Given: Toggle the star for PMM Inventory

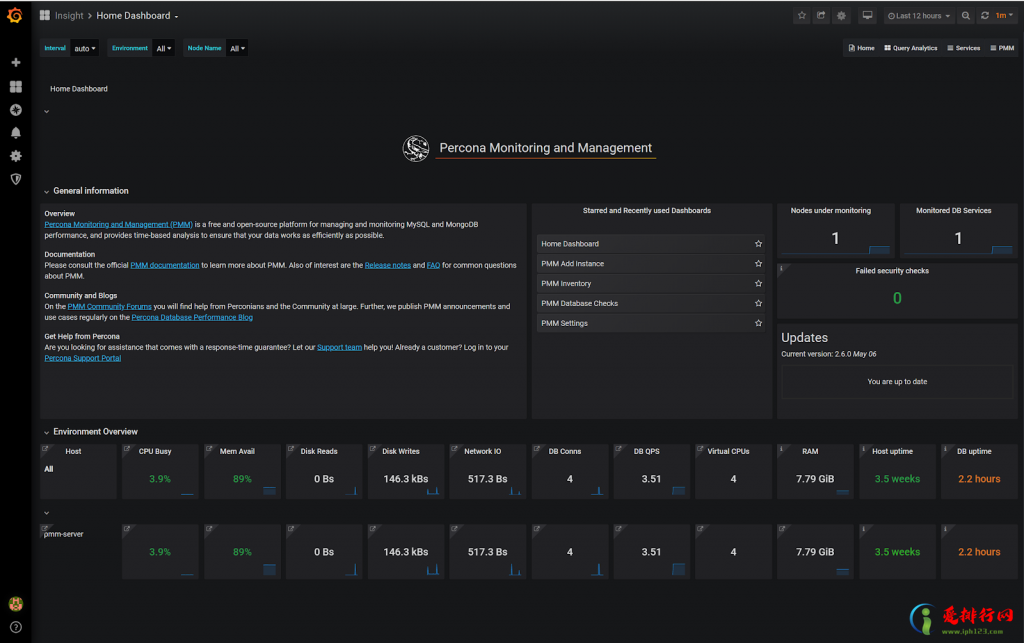Looking at the screenshot, I should pyautogui.click(x=758, y=284).
